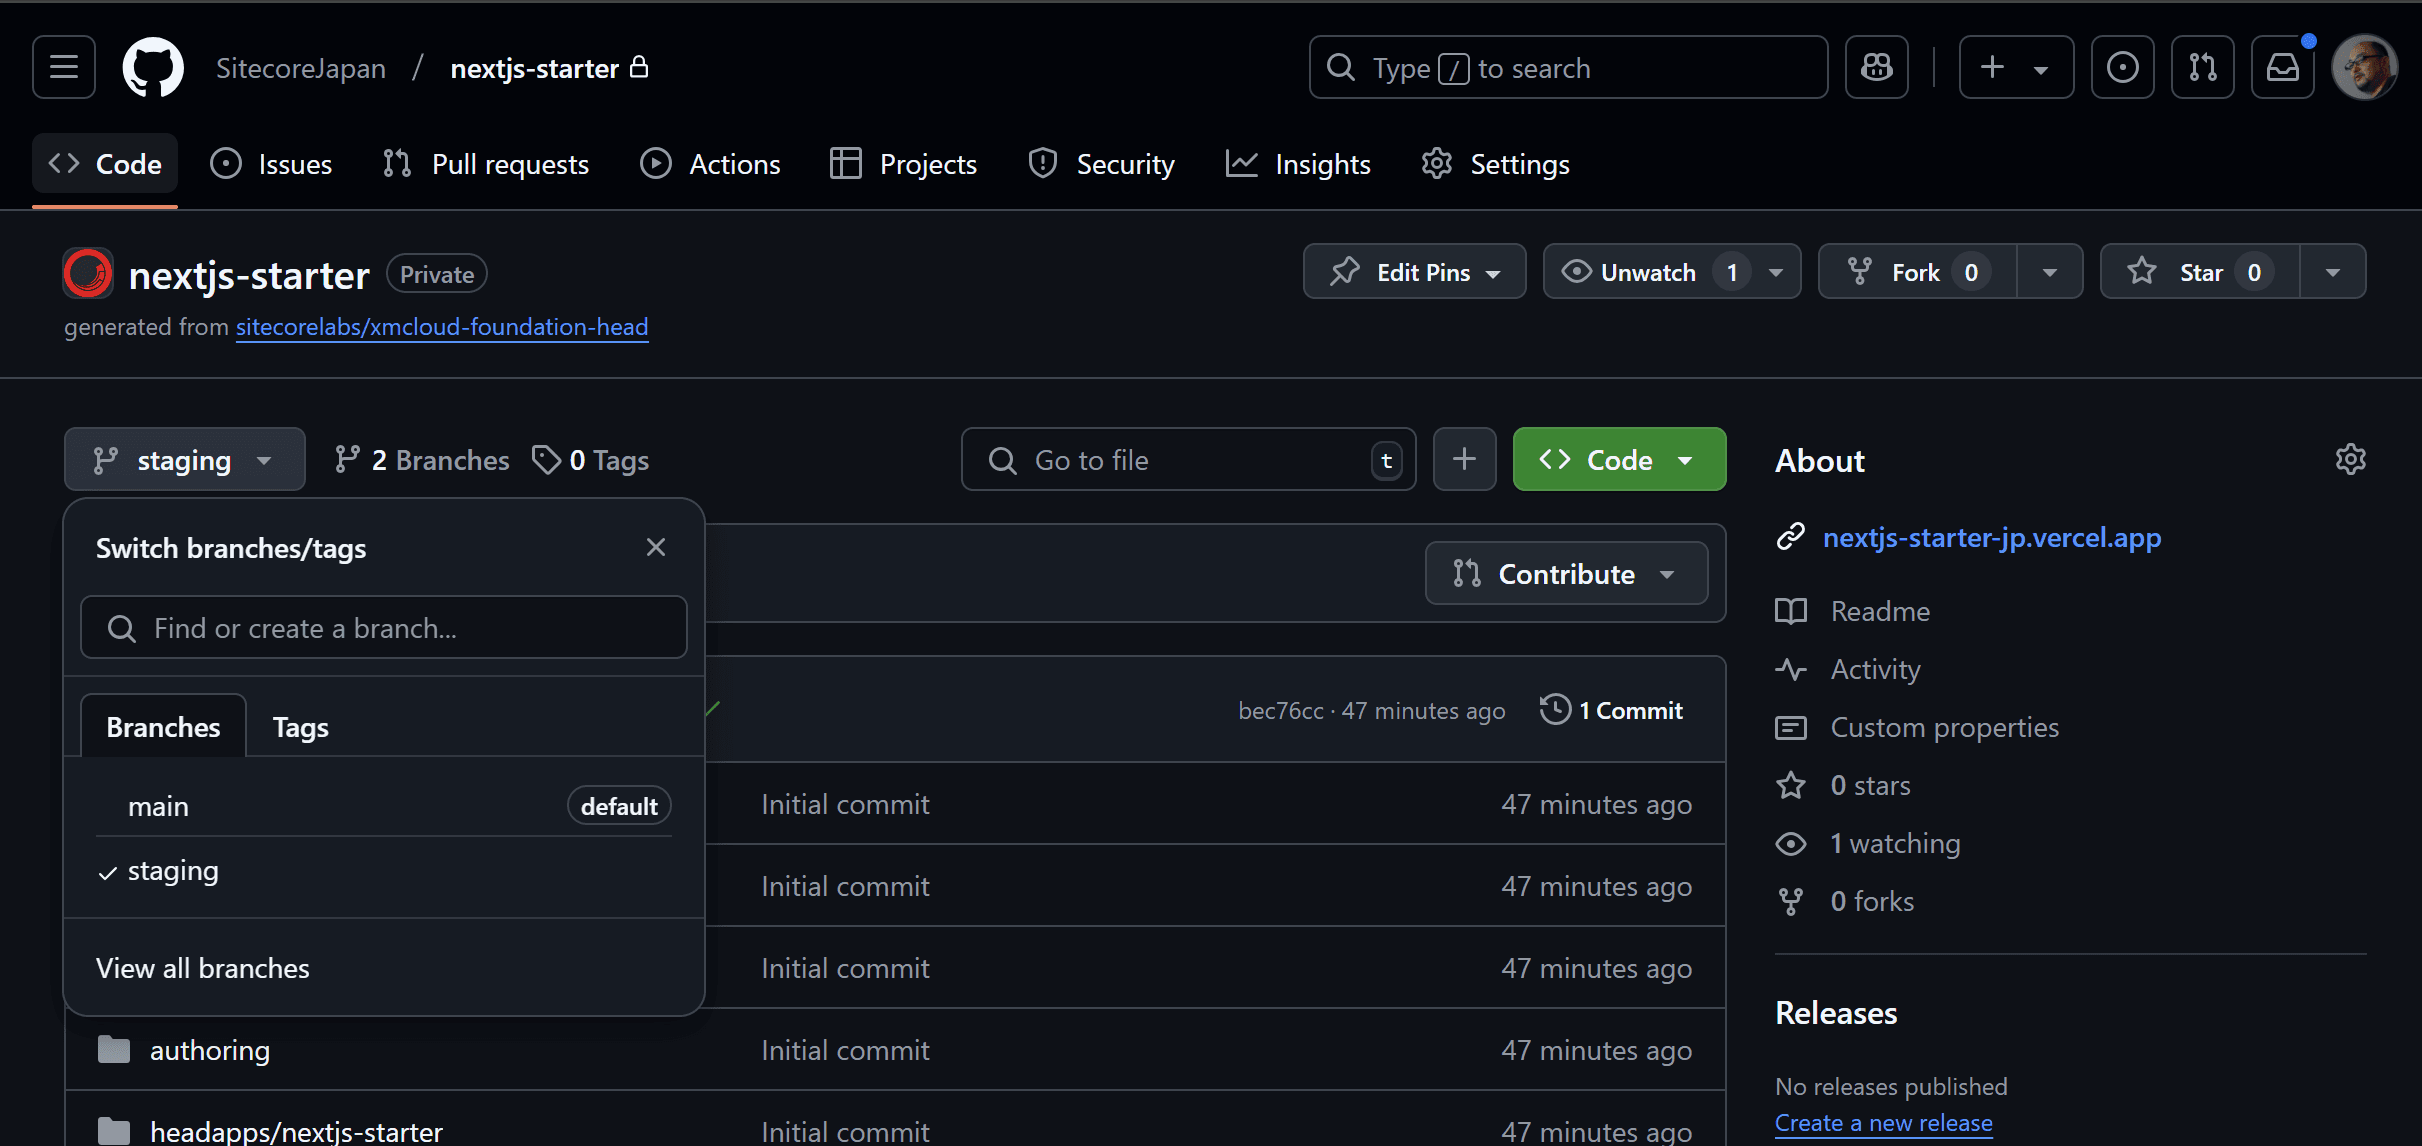Screen dimensions: 2422x1146
Task: Click the Find or create a branch field
Action: (x=384, y=628)
